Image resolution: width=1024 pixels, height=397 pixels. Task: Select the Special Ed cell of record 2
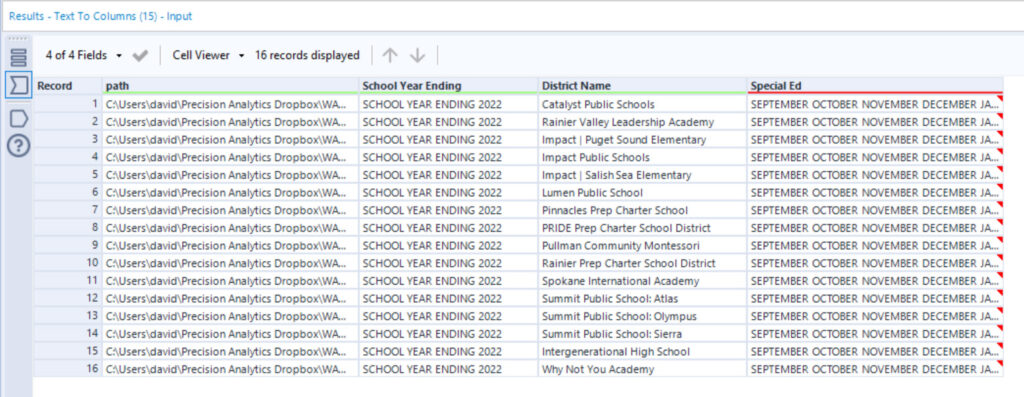click(875, 121)
